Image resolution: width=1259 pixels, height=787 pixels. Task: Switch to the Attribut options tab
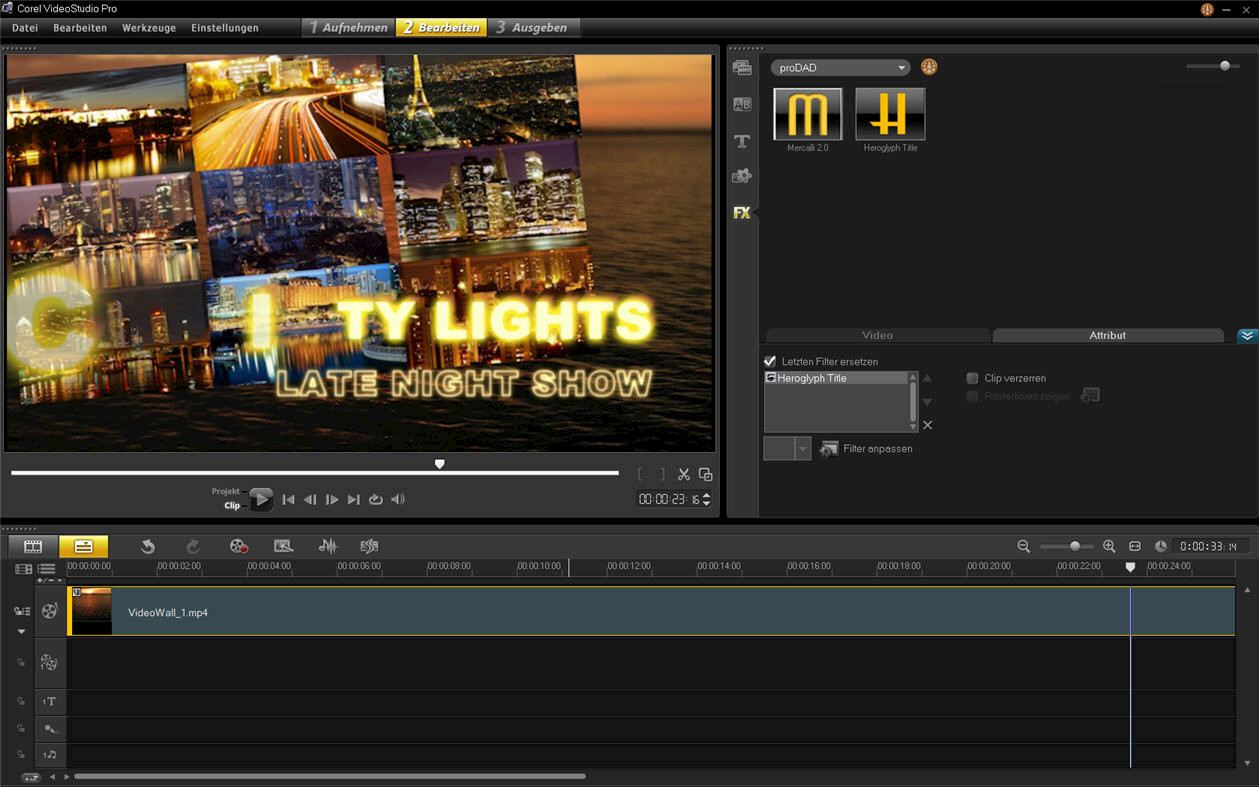pos(1107,336)
